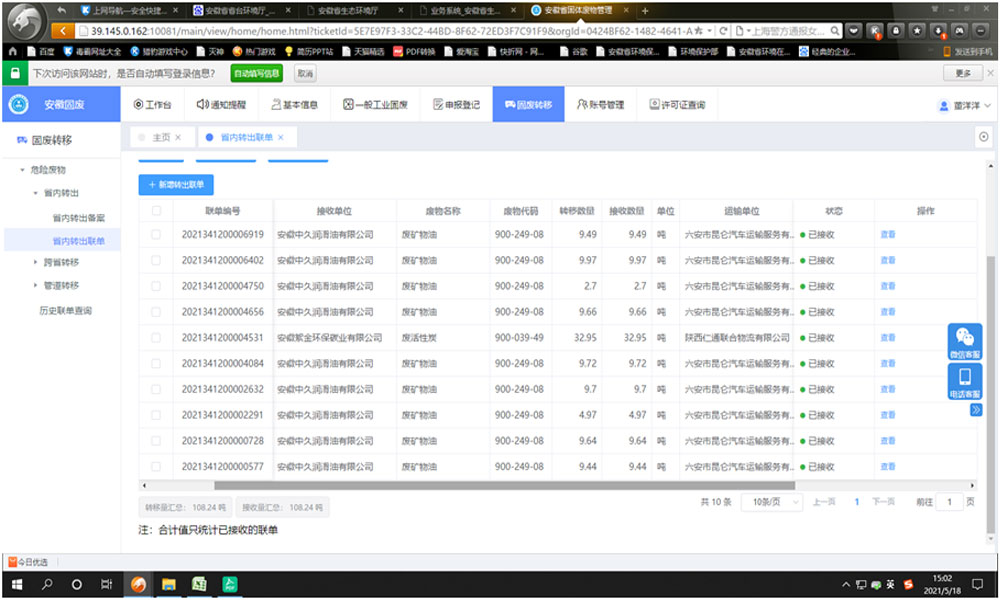The height and width of the screenshot is (600, 1000).
Task: Select the checkbox for 2021341200004531
Action: pyautogui.click(x=154, y=338)
